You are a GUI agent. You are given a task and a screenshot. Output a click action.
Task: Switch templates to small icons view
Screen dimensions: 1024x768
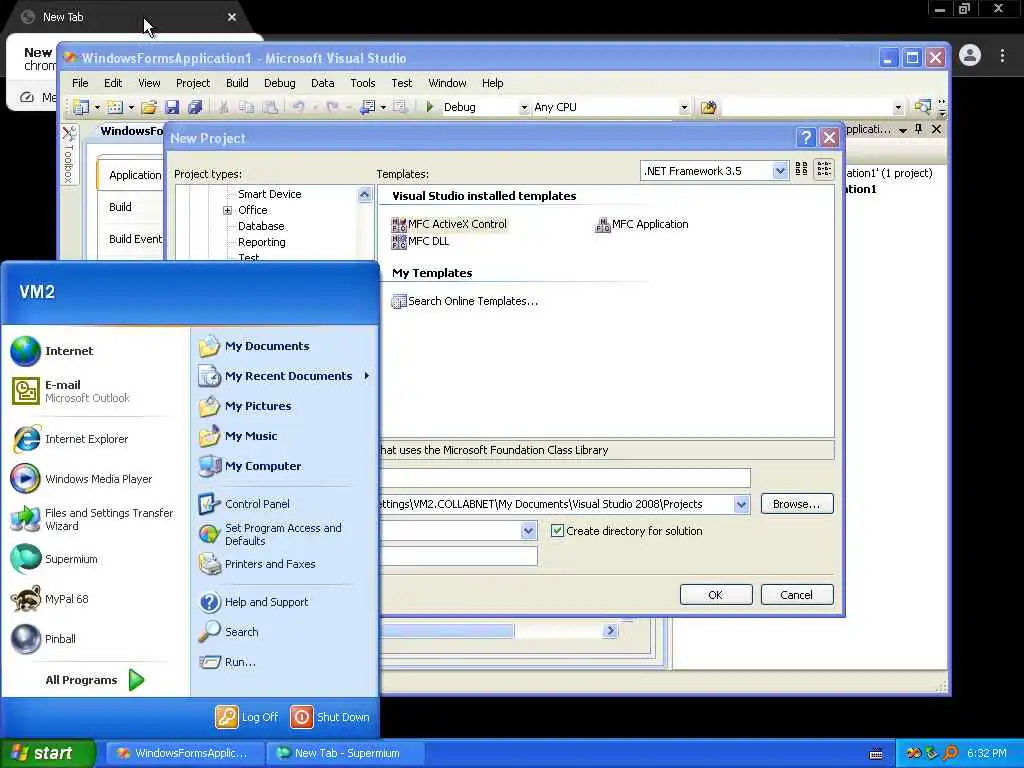coord(824,170)
